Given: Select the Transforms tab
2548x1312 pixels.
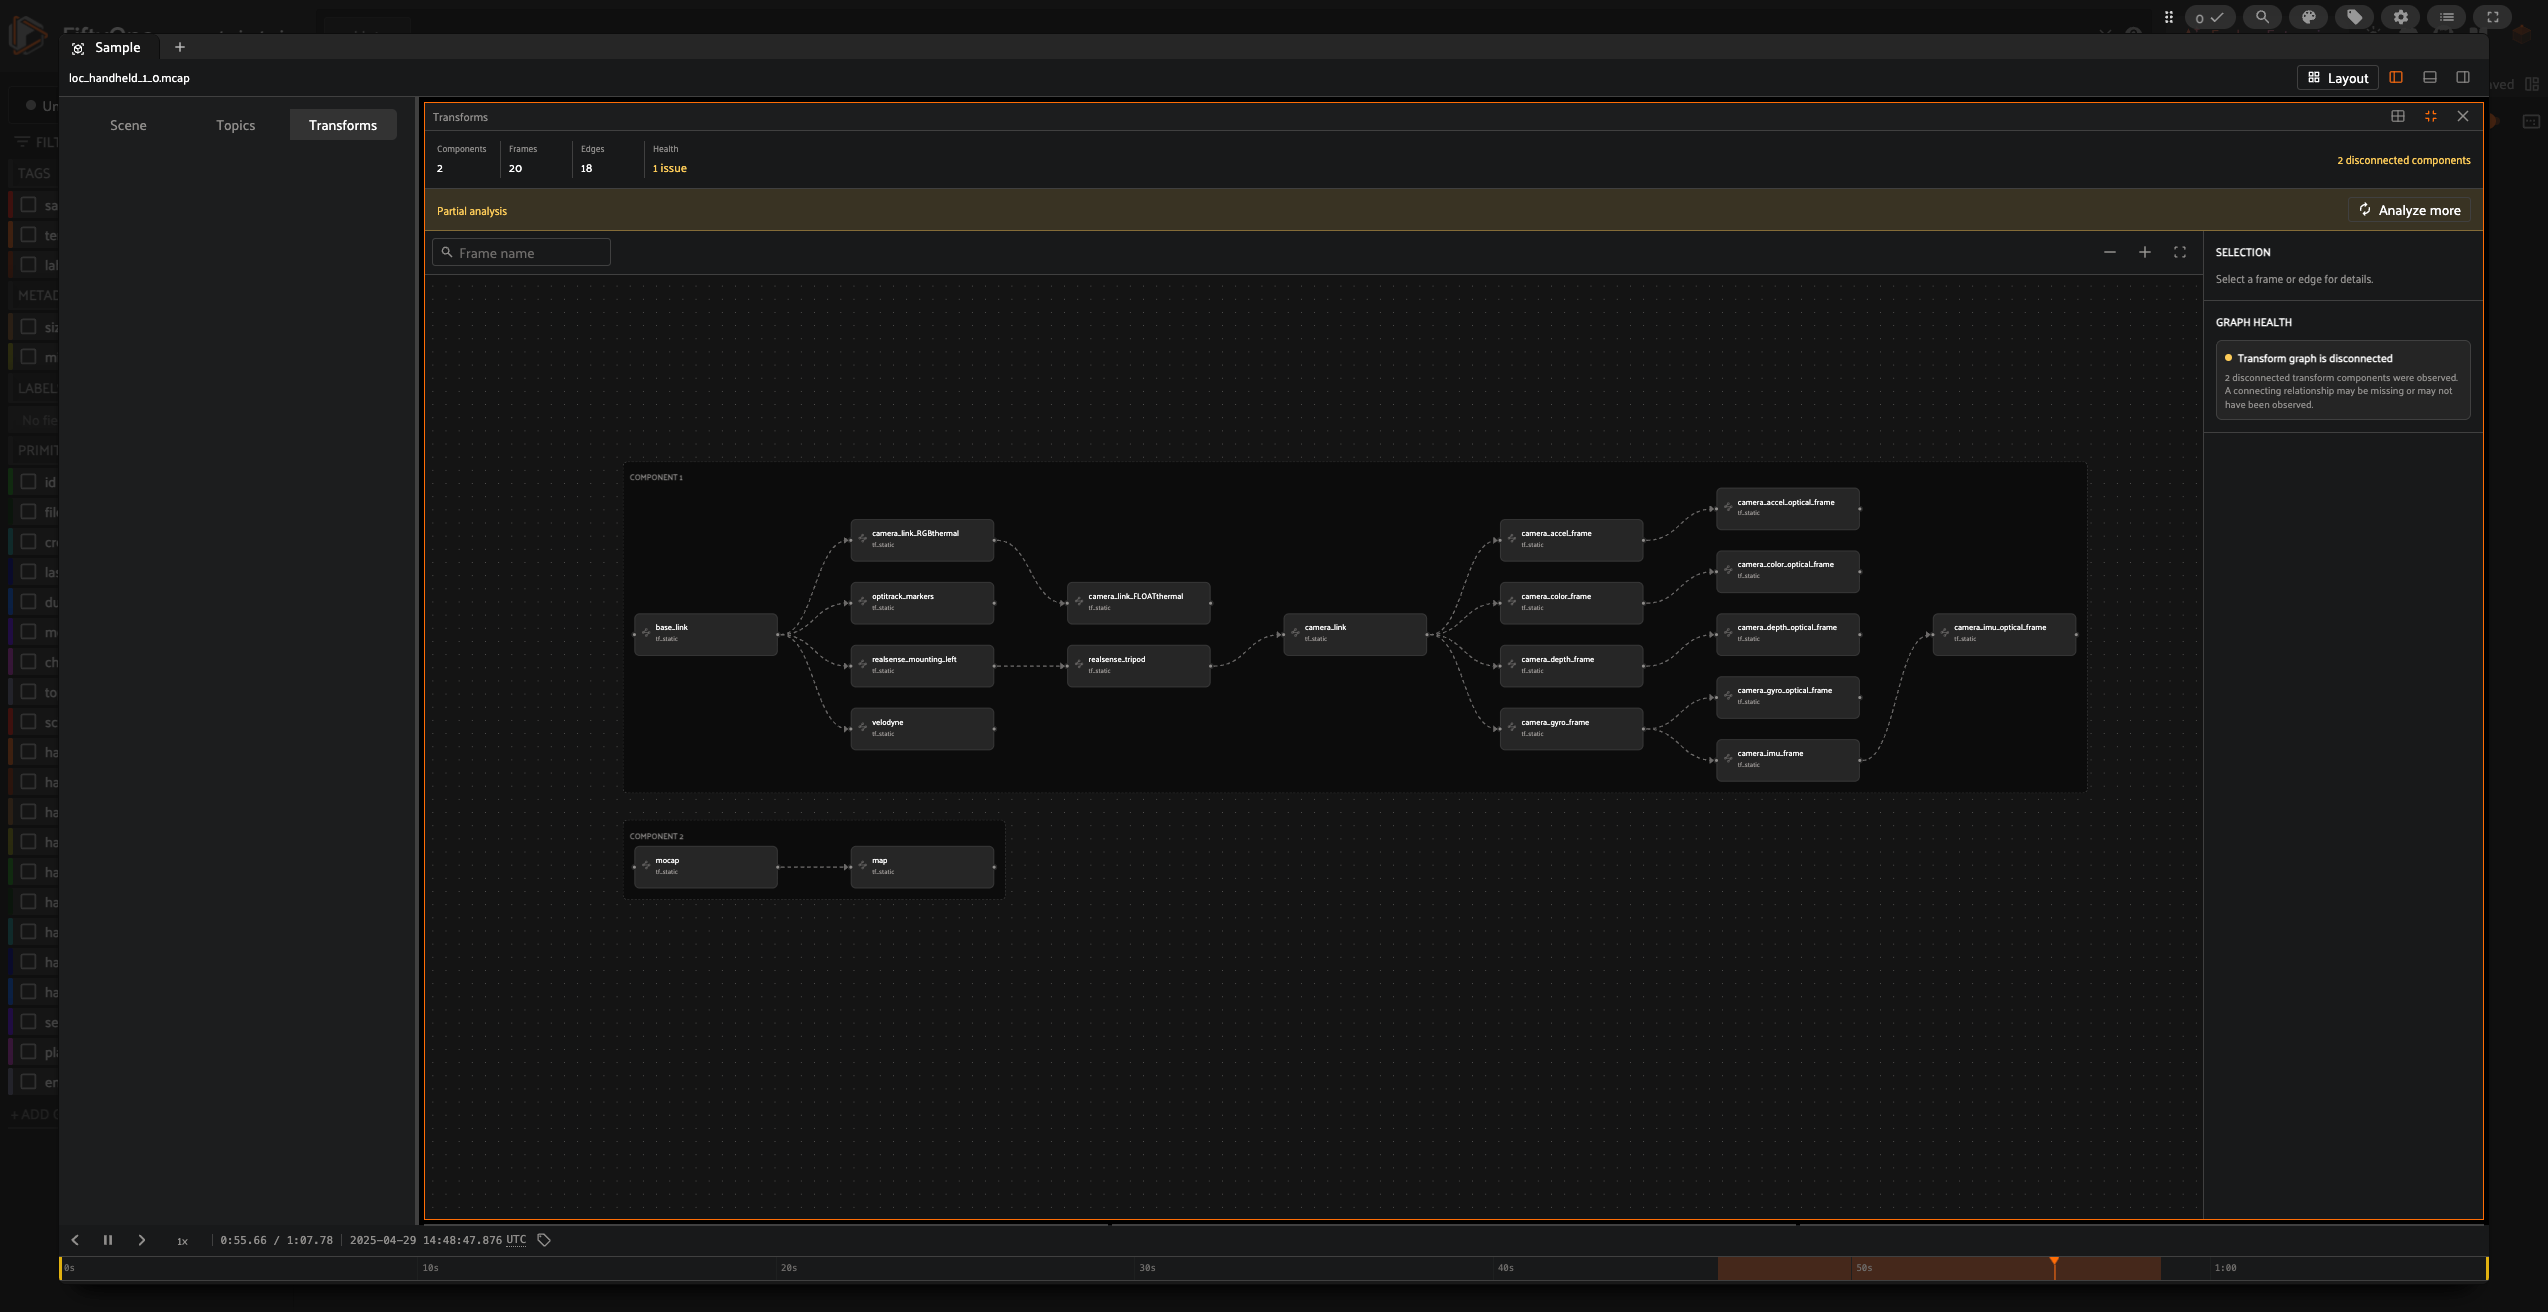Looking at the screenshot, I should [343, 125].
